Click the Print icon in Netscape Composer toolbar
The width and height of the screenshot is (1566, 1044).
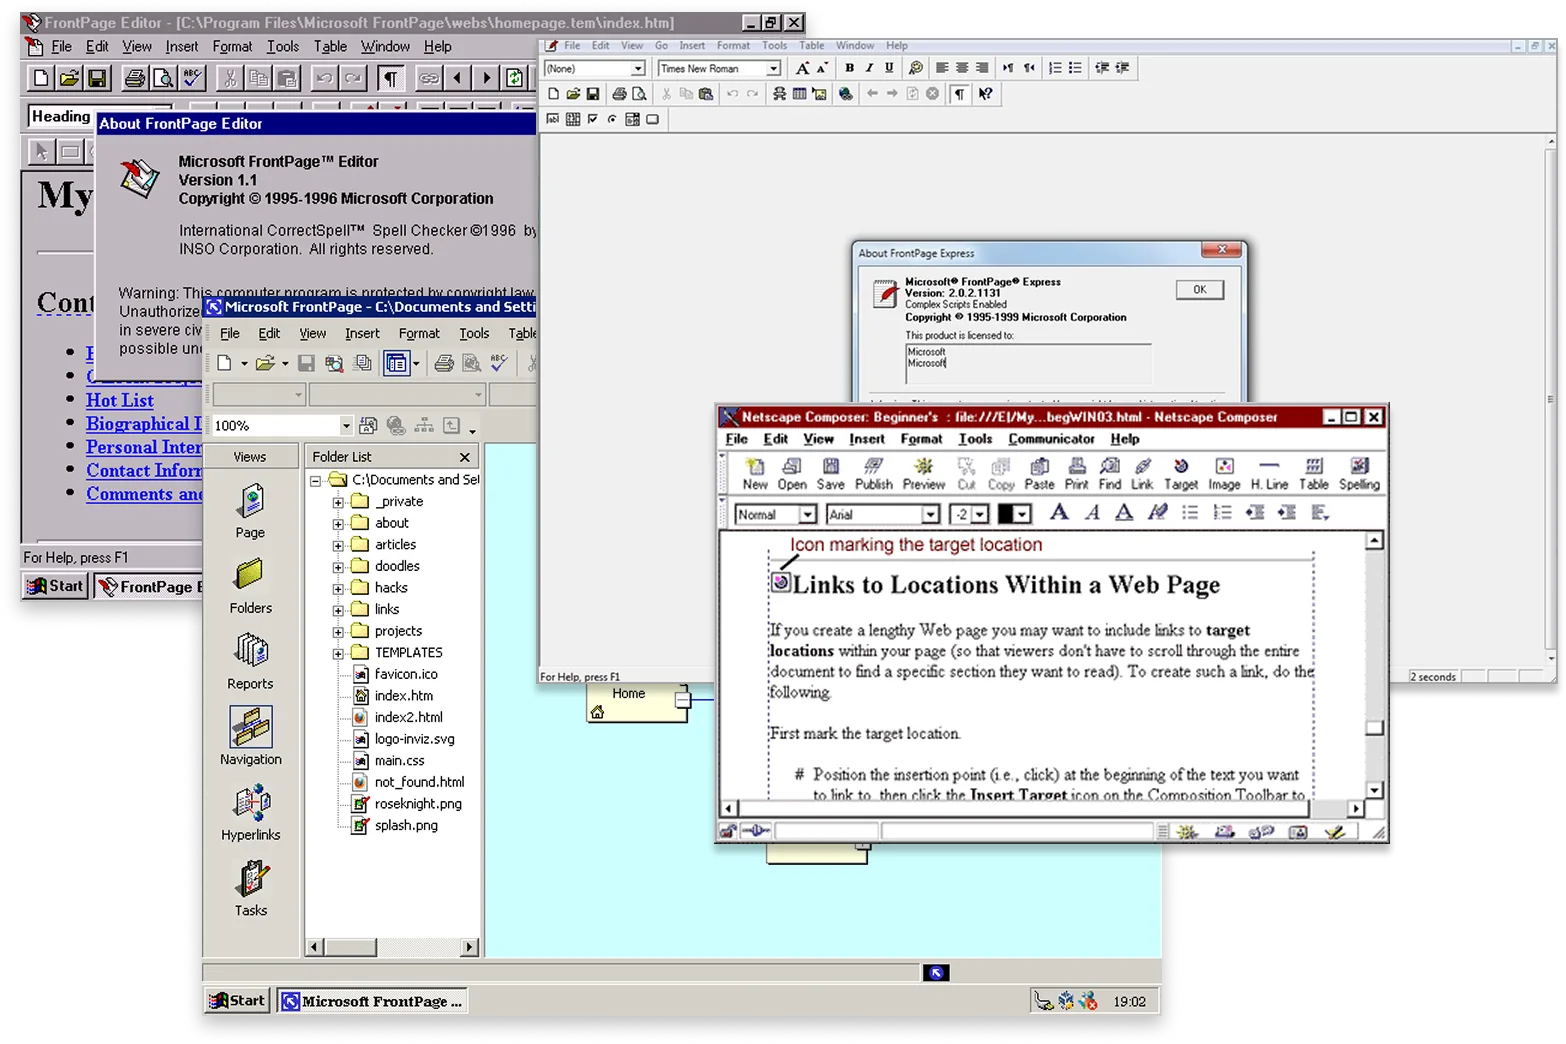click(1076, 474)
